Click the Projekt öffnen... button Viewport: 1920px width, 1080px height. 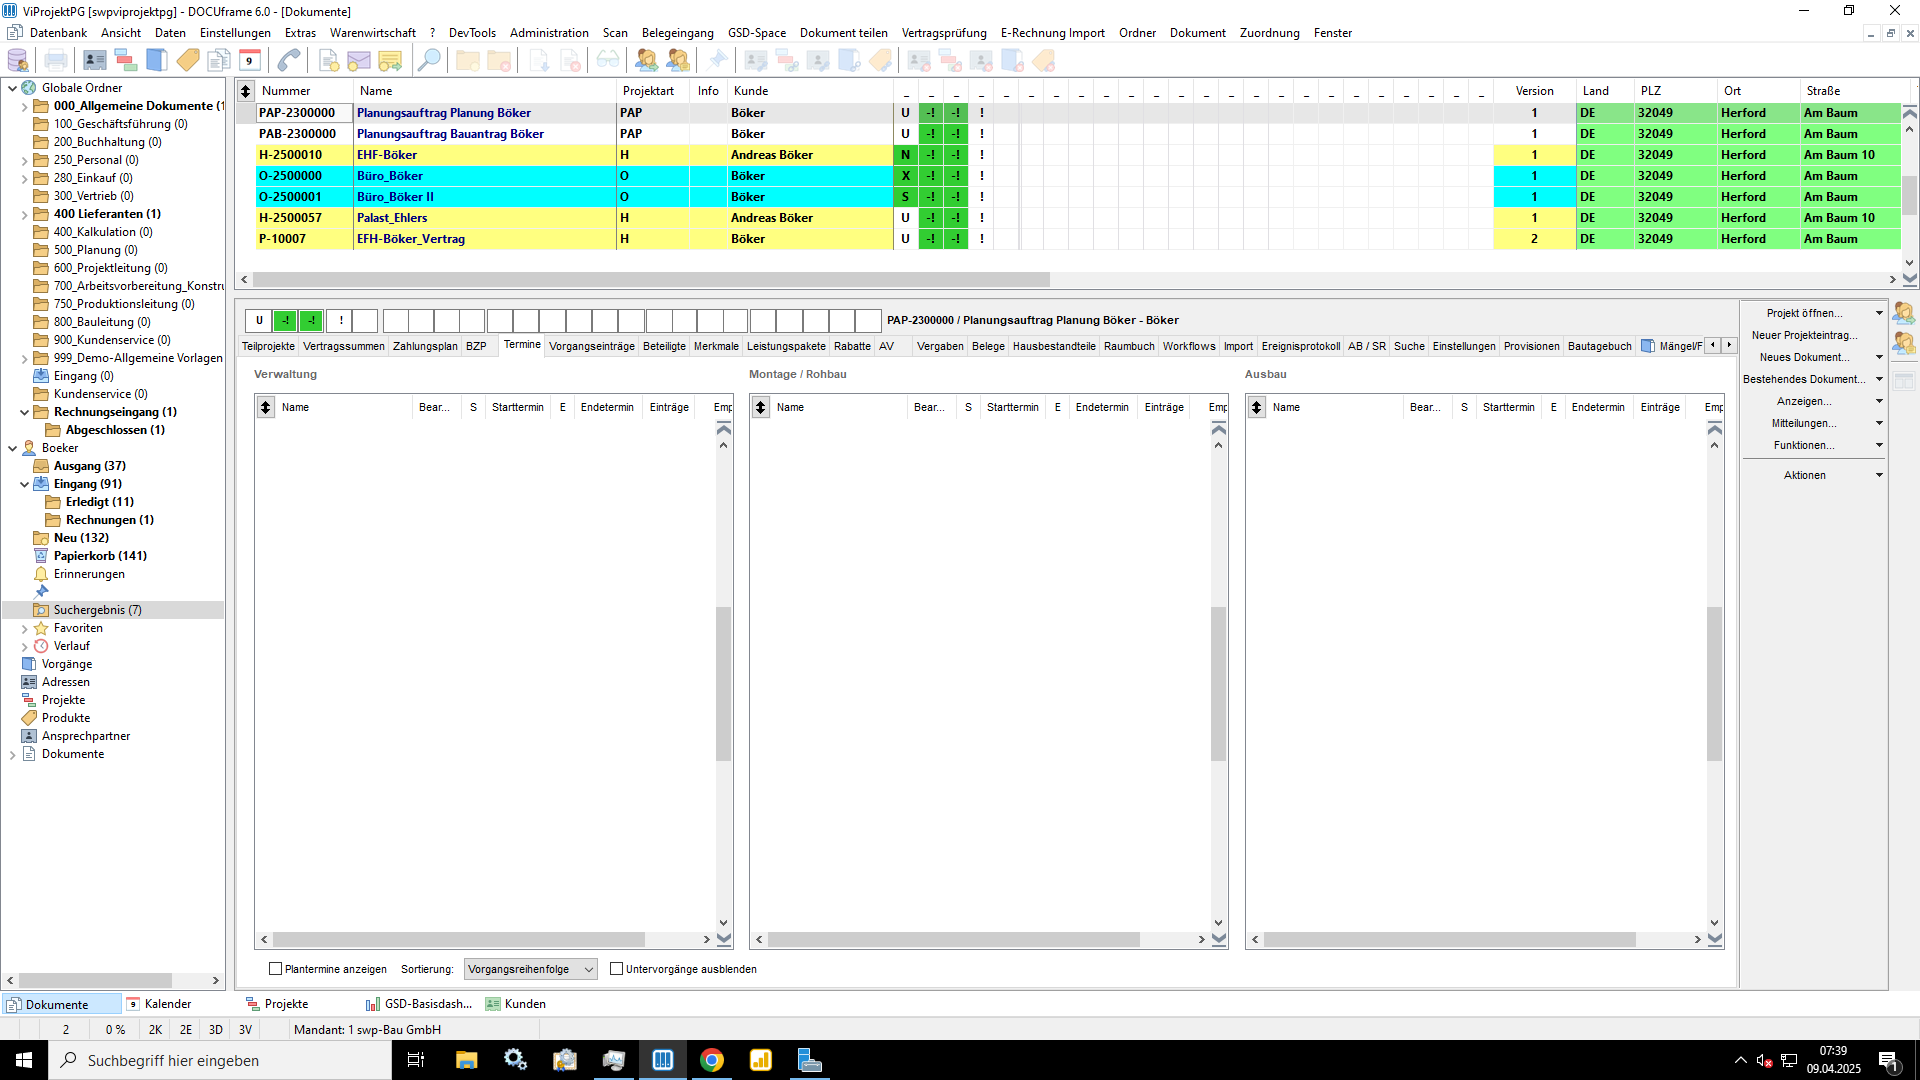tap(1805, 313)
